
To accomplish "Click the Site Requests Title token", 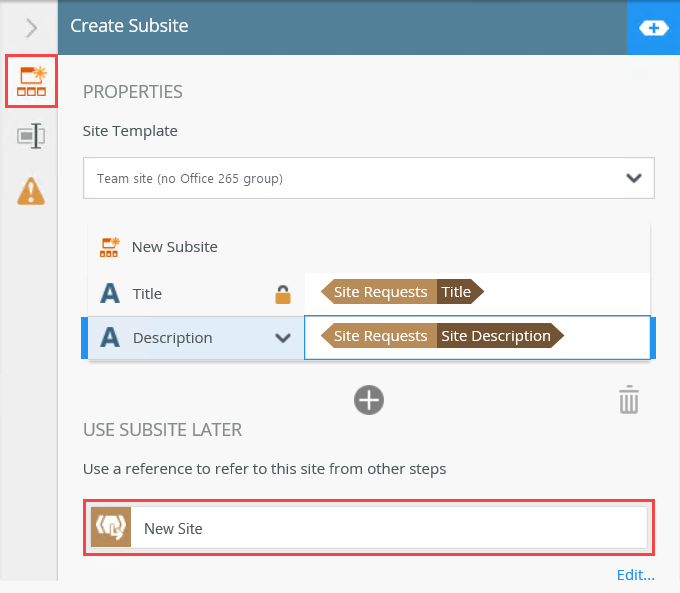I will click(x=402, y=292).
